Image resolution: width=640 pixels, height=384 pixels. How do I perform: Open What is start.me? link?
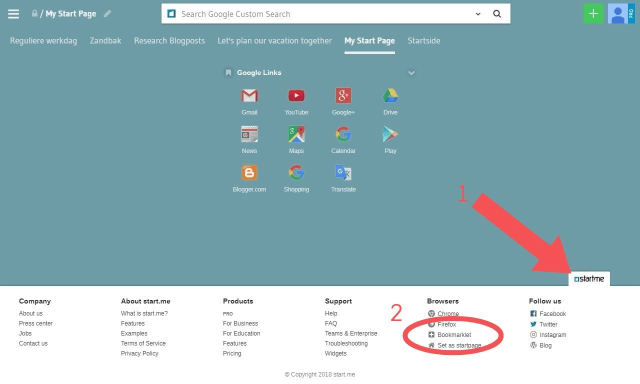click(x=144, y=313)
